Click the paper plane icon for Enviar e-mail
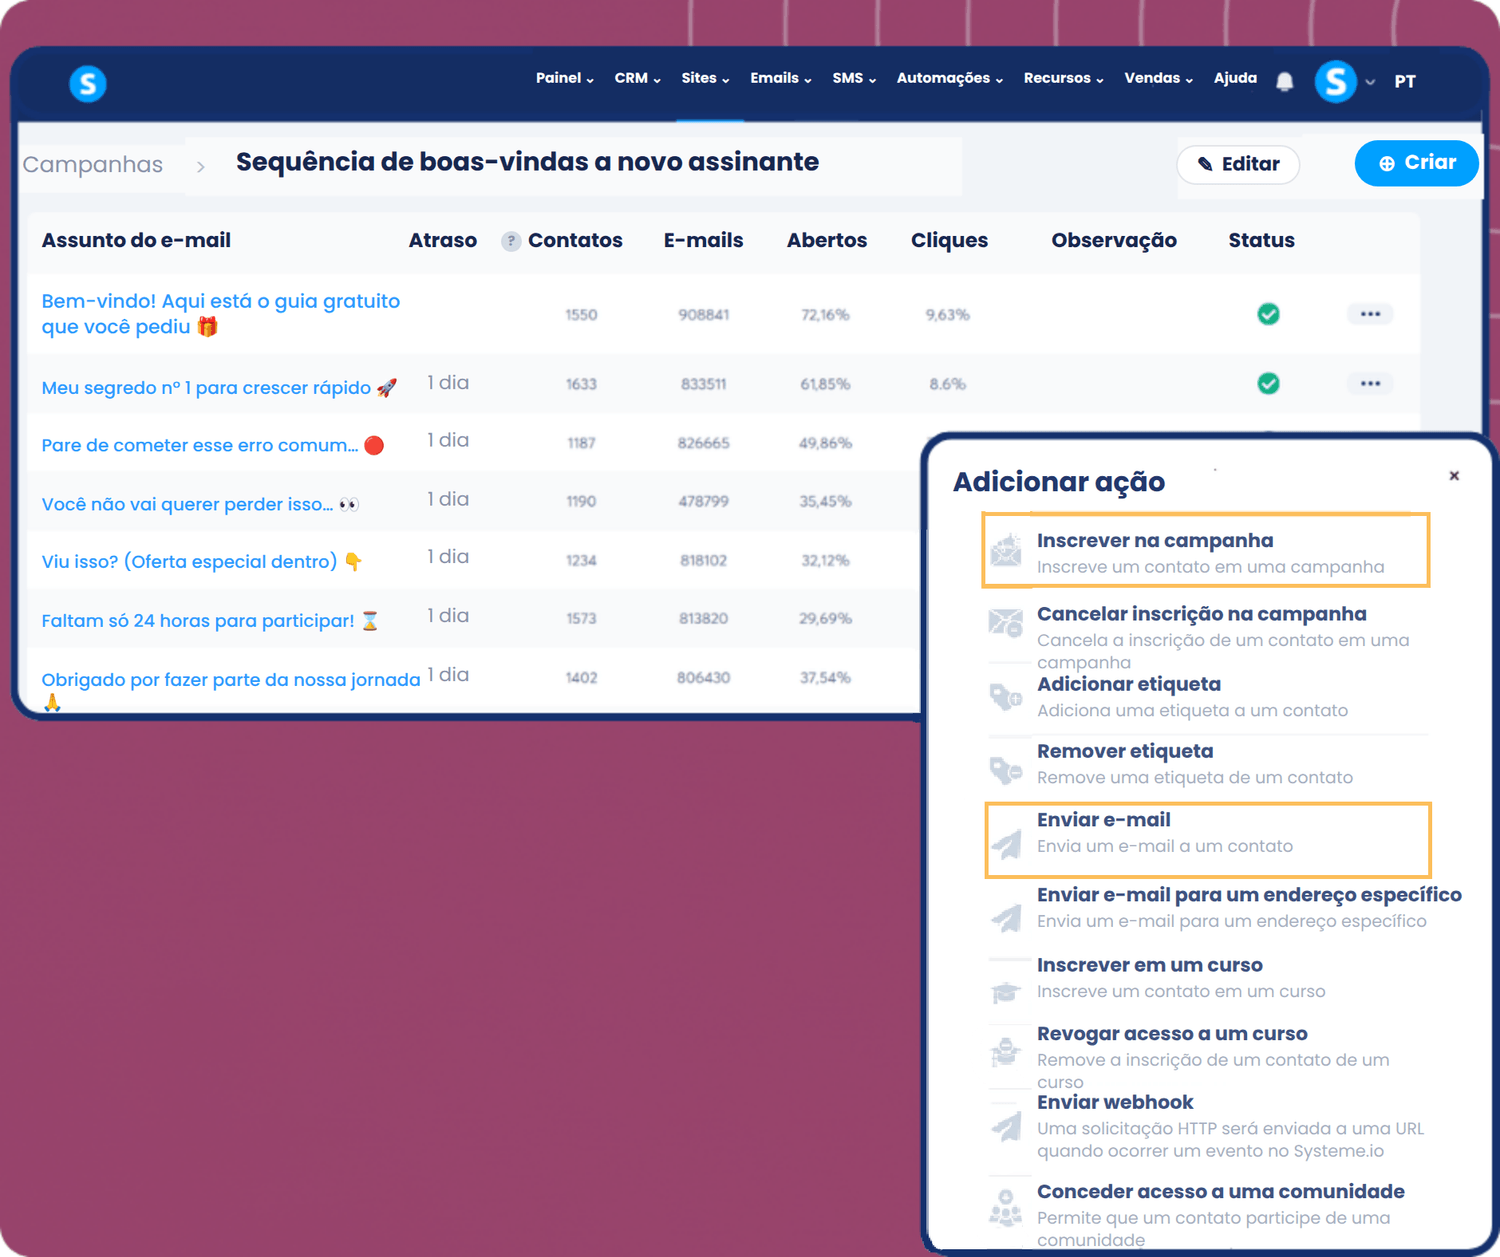Viewport: 1500px width, 1257px height. tap(1006, 843)
